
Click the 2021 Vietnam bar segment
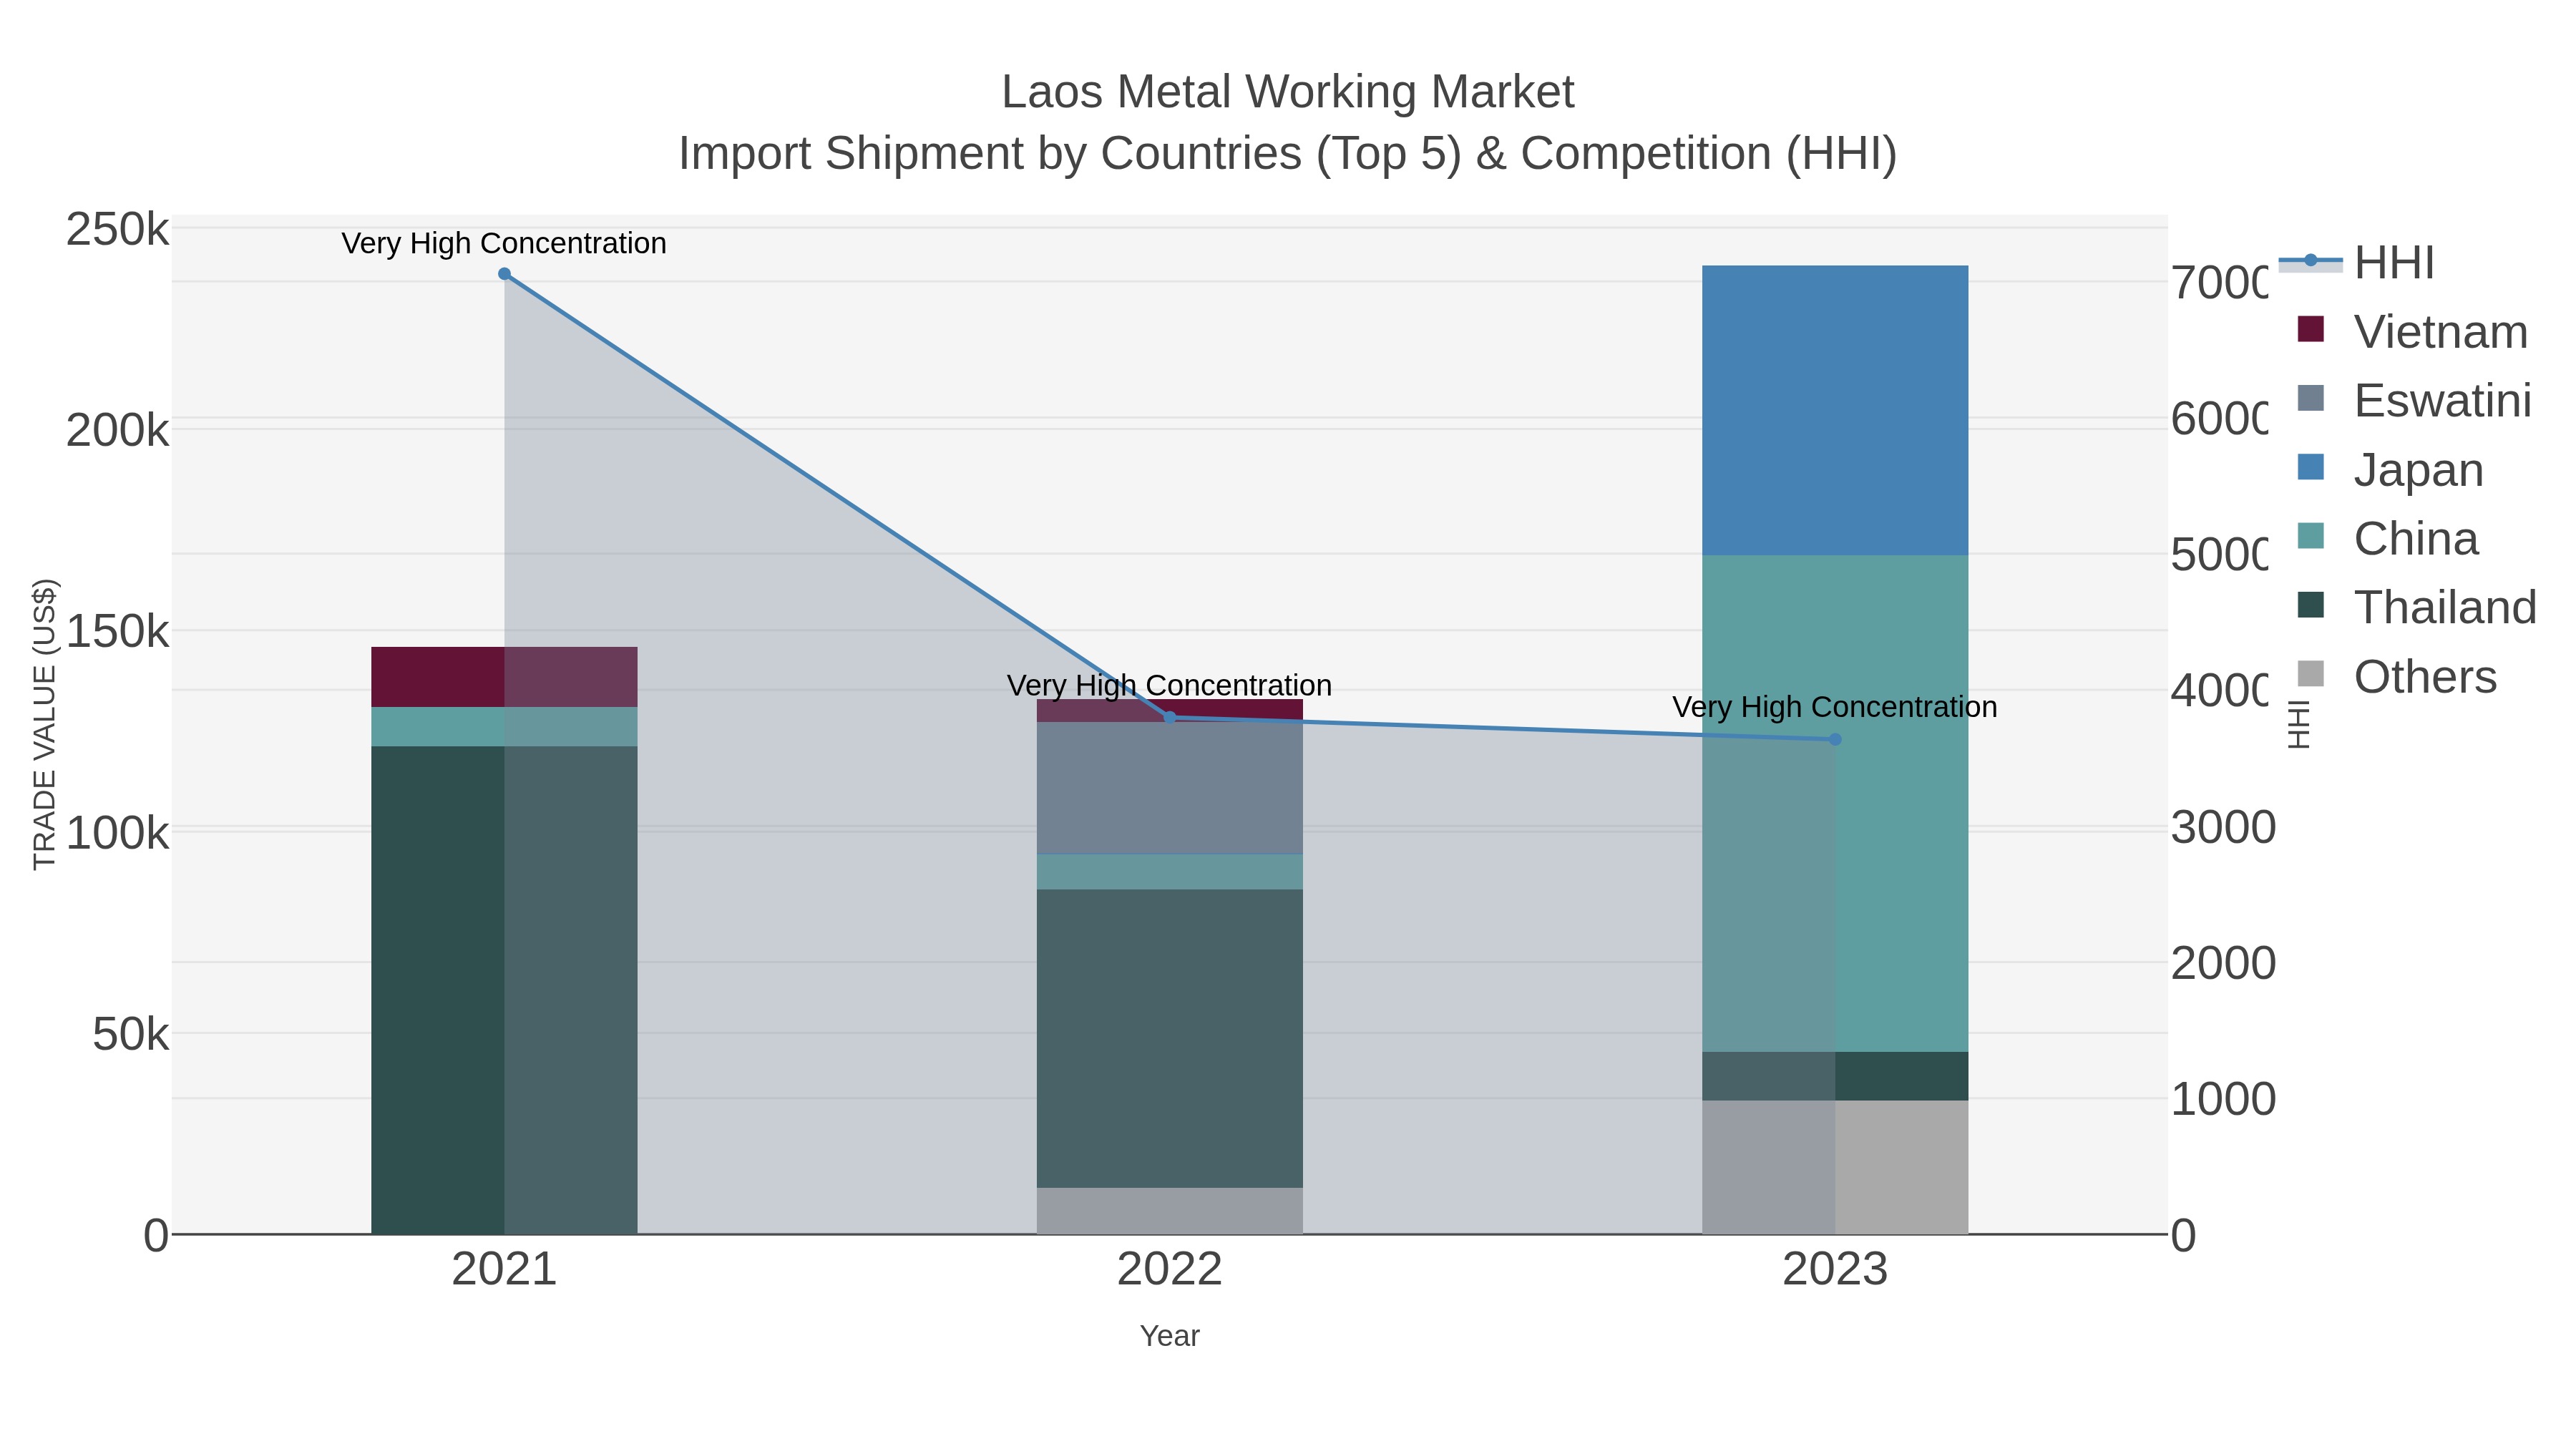[x=504, y=677]
